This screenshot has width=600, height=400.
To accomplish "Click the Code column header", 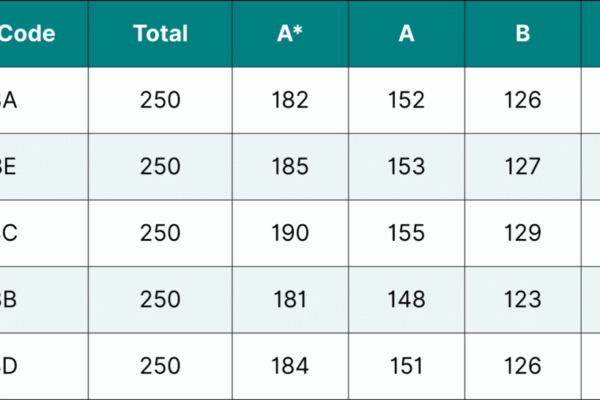I will tap(28, 33).
